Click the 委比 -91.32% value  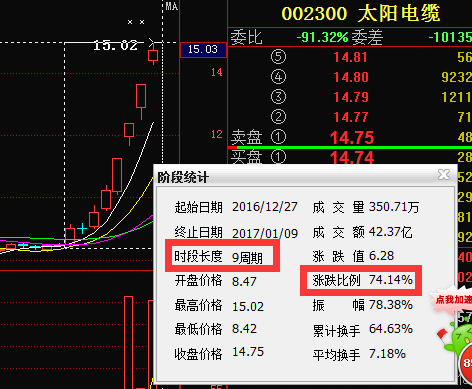click(x=323, y=37)
